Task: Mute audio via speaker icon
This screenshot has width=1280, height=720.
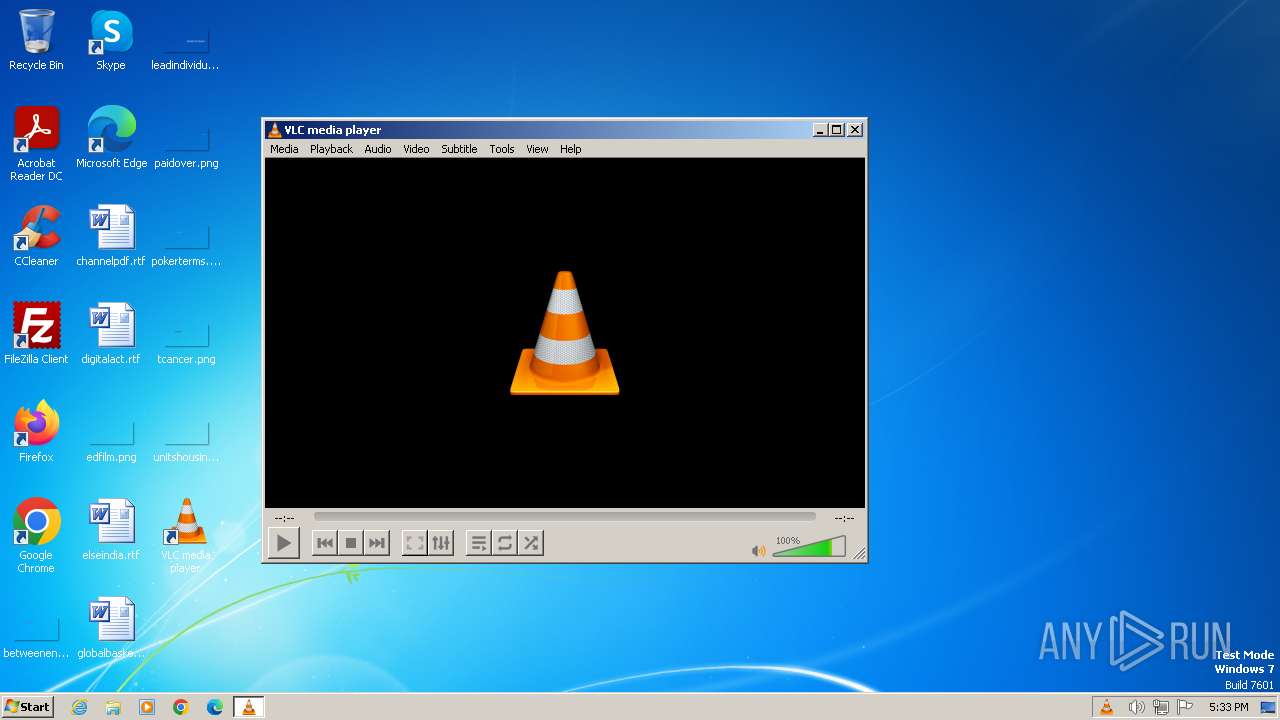Action: click(x=759, y=551)
